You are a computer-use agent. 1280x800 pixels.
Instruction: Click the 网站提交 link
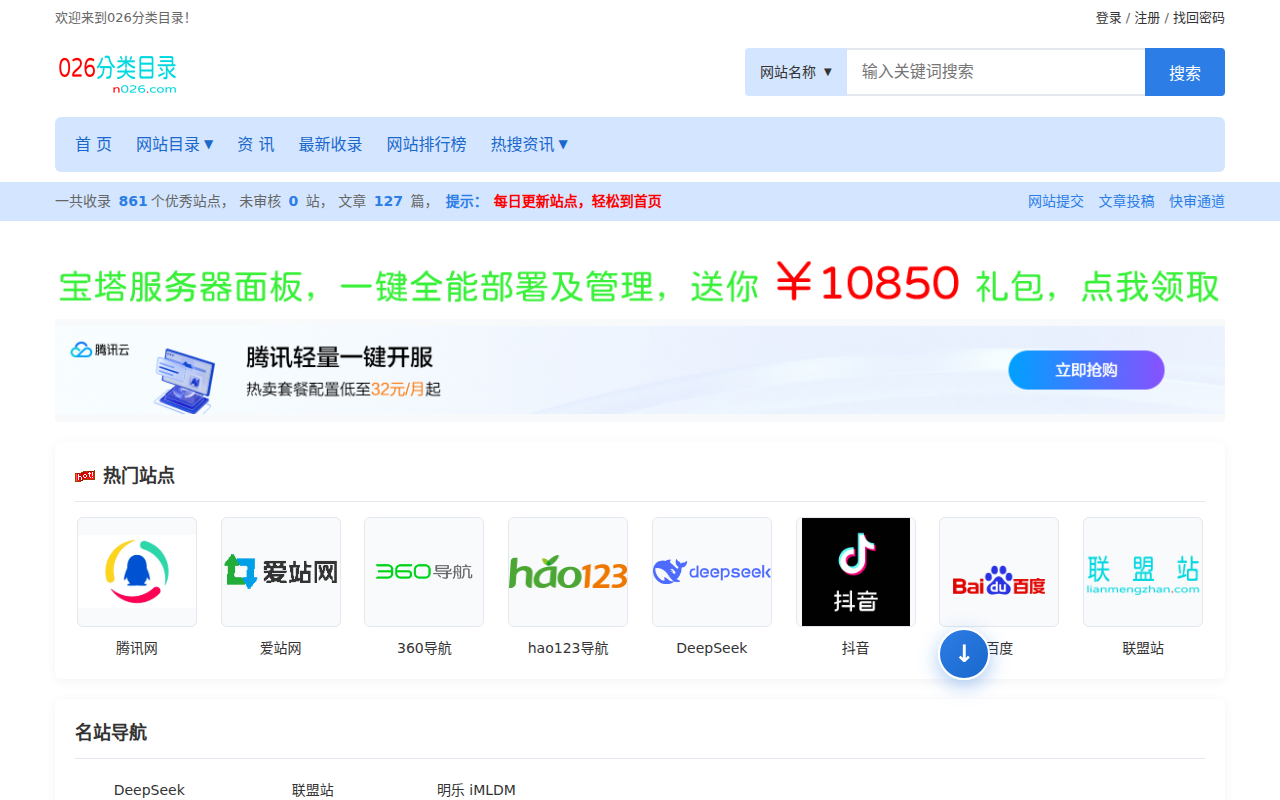[x=1056, y=201]
